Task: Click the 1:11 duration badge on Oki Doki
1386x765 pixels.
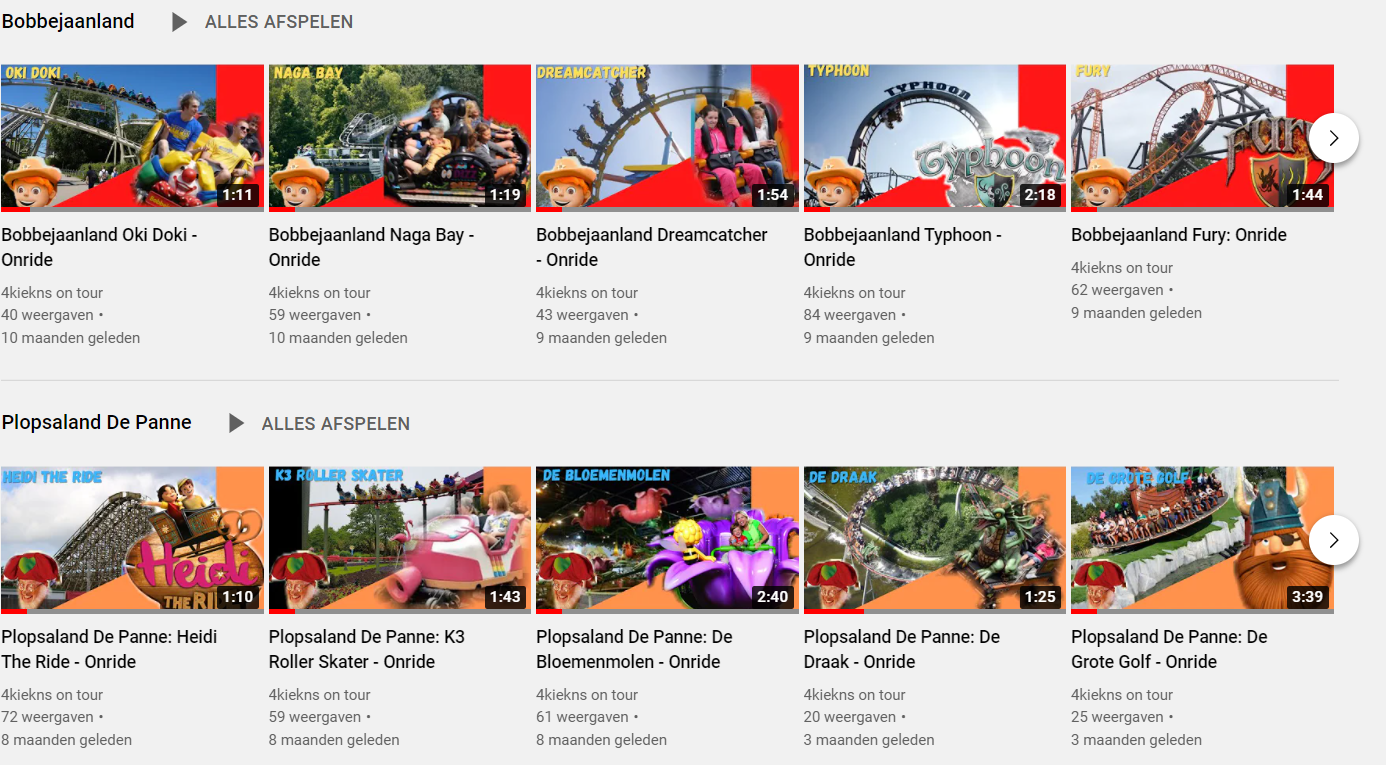Action: coord(237,195)
